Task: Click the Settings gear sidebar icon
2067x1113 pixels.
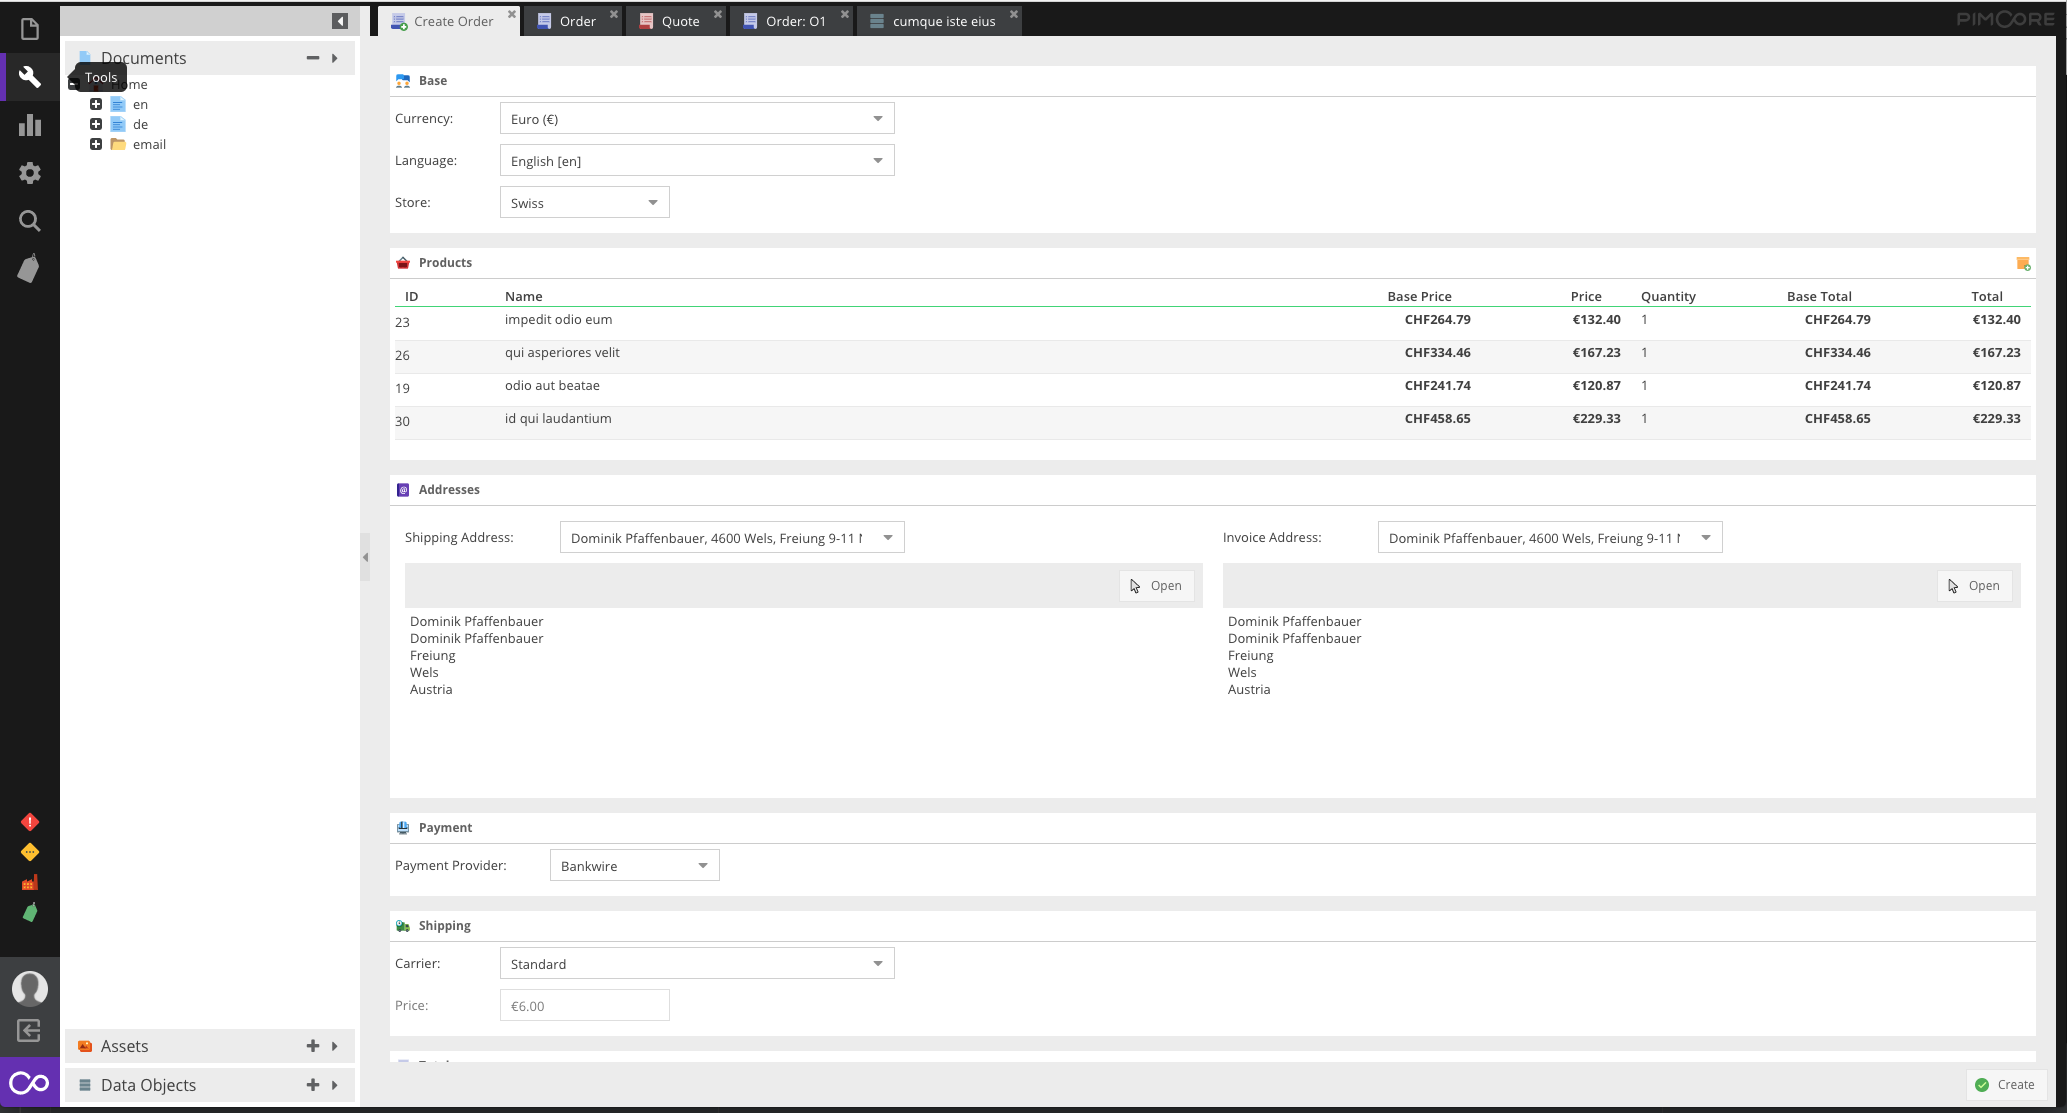Action: click(x=29, y=173)
